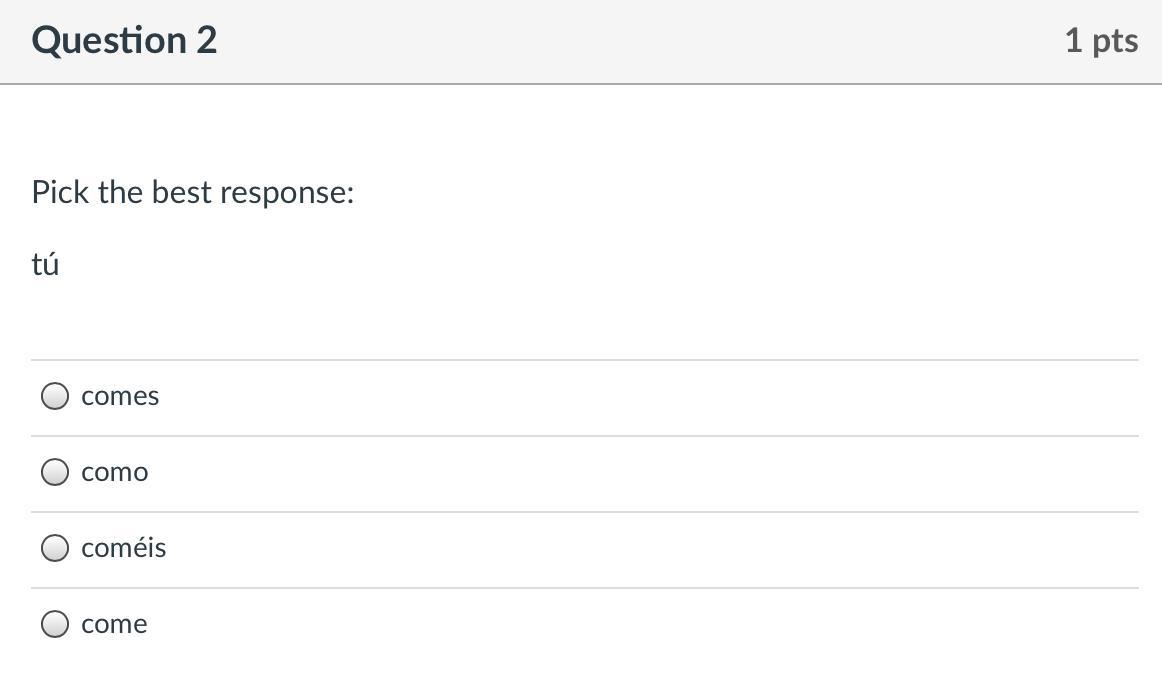The height and width of the screenshot is (700, 1162).
Task: Click the 1 pts score label
Action: point(1101,40)
